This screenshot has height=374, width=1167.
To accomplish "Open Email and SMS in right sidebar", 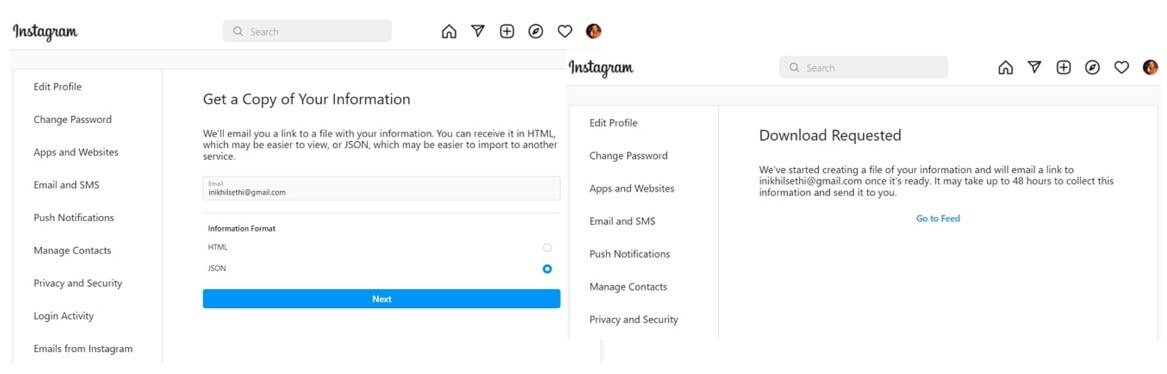I will [622, 222].
